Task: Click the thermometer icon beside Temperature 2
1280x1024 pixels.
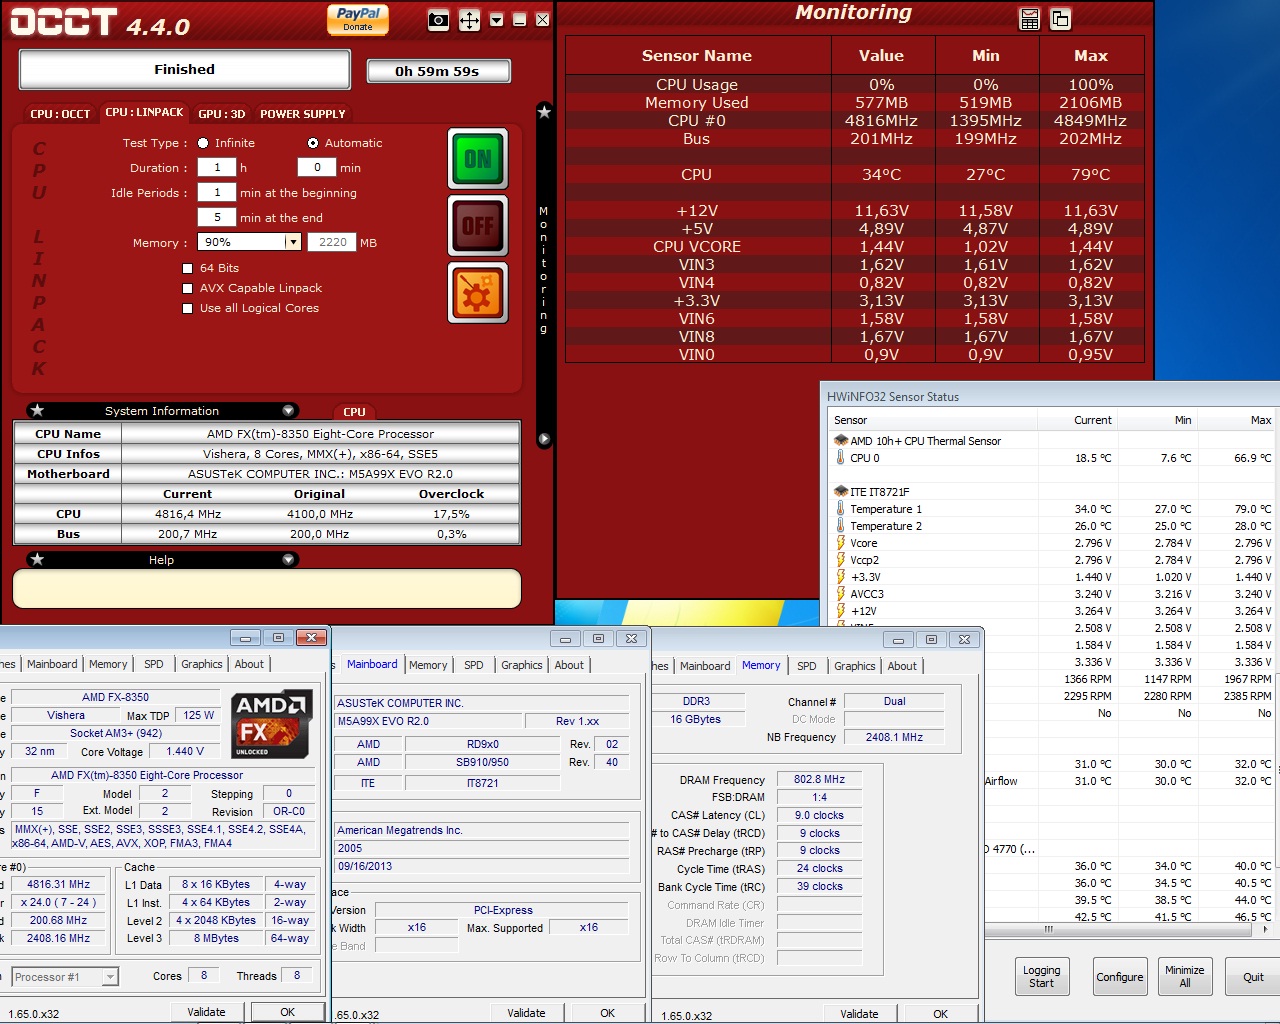Action: coord(840,526)
